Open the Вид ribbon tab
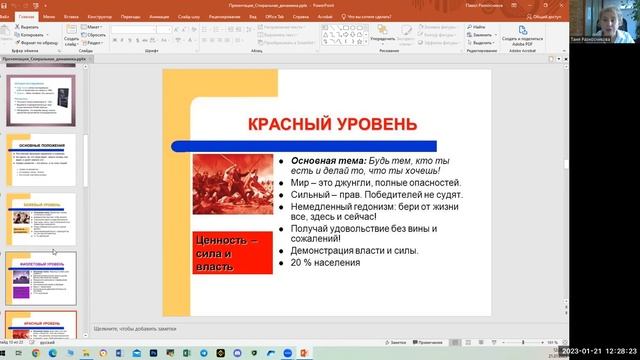The width and height of the screenshot is (640, 360). click(x=253, y=17)
